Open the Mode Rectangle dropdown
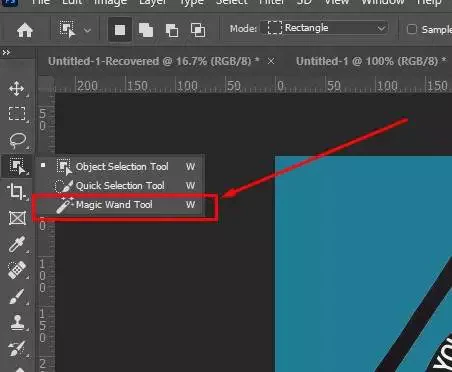 point(324,28)
